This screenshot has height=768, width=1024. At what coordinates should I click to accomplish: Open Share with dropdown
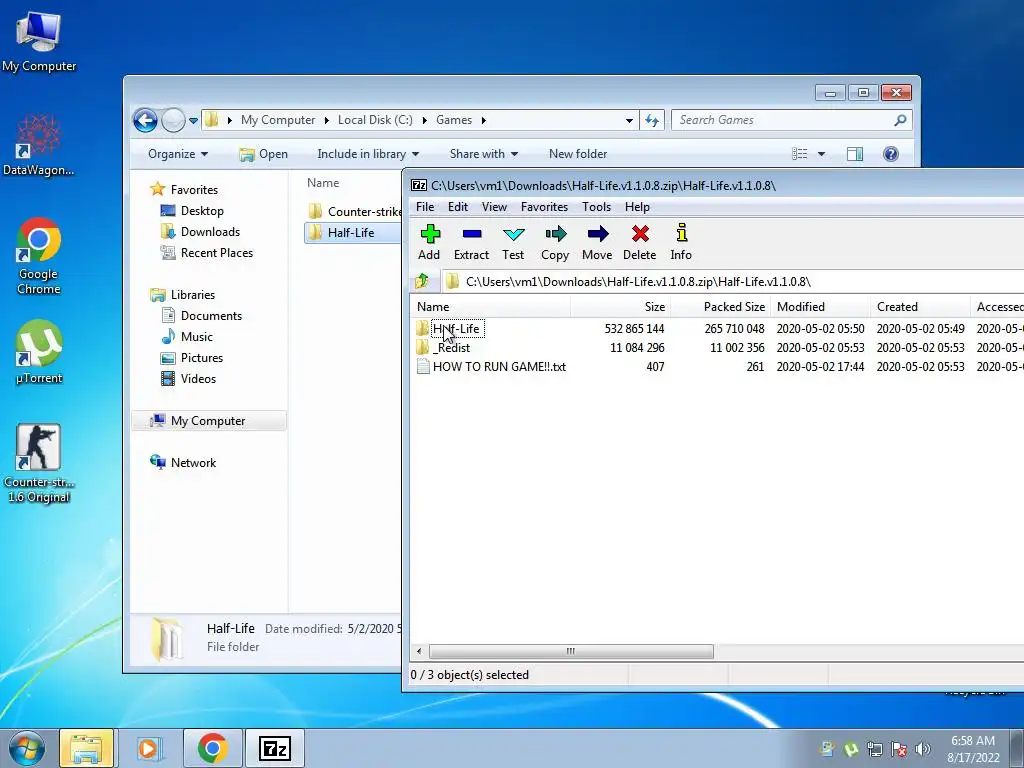pyautogui.click(x=483, y=154)
